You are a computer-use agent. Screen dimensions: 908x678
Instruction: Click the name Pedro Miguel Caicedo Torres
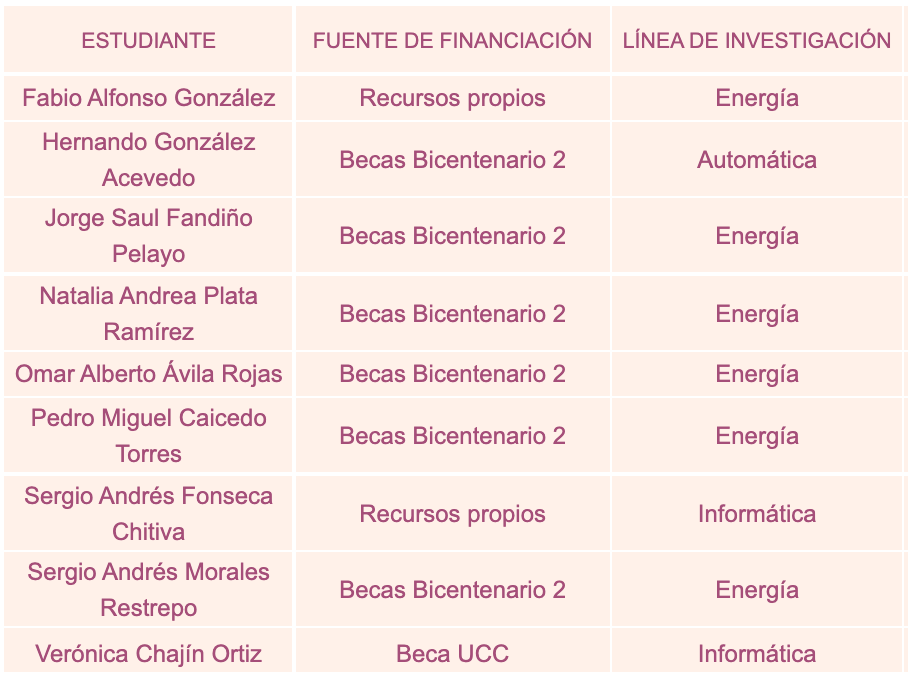click(148, 436)
